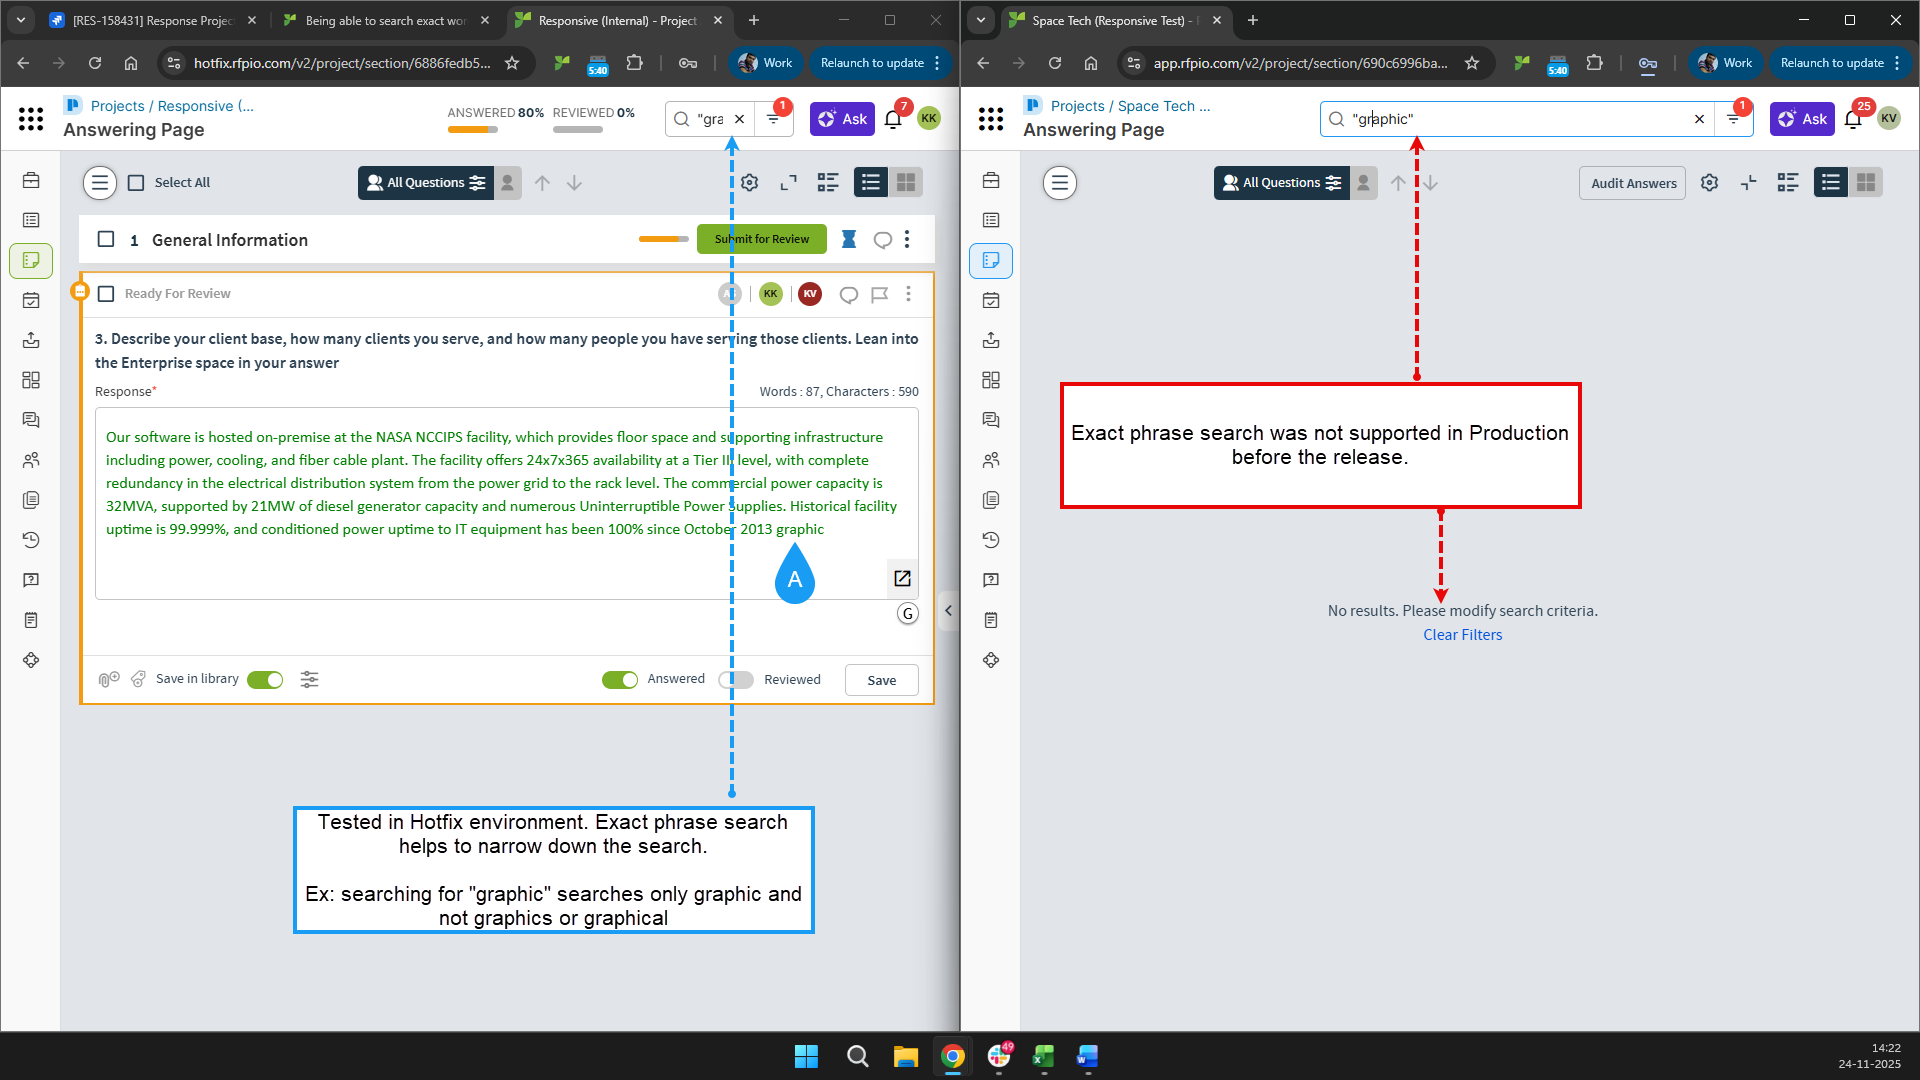
Task: Open notifications bell in left window
Action: point(893,119)
